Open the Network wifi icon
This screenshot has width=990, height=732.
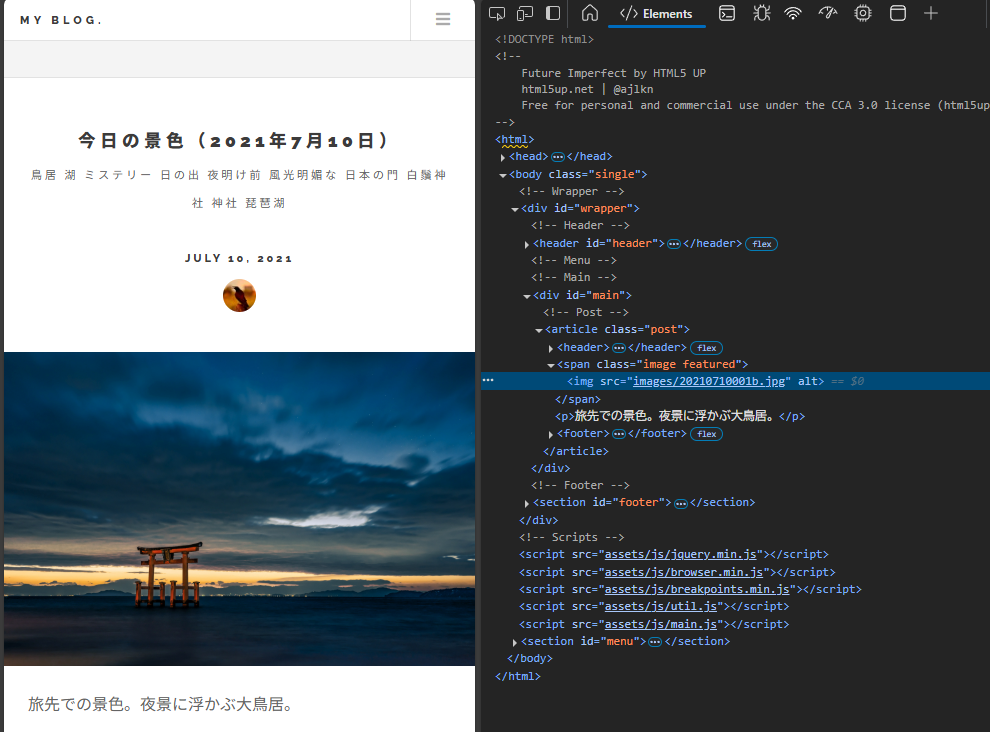793,13
